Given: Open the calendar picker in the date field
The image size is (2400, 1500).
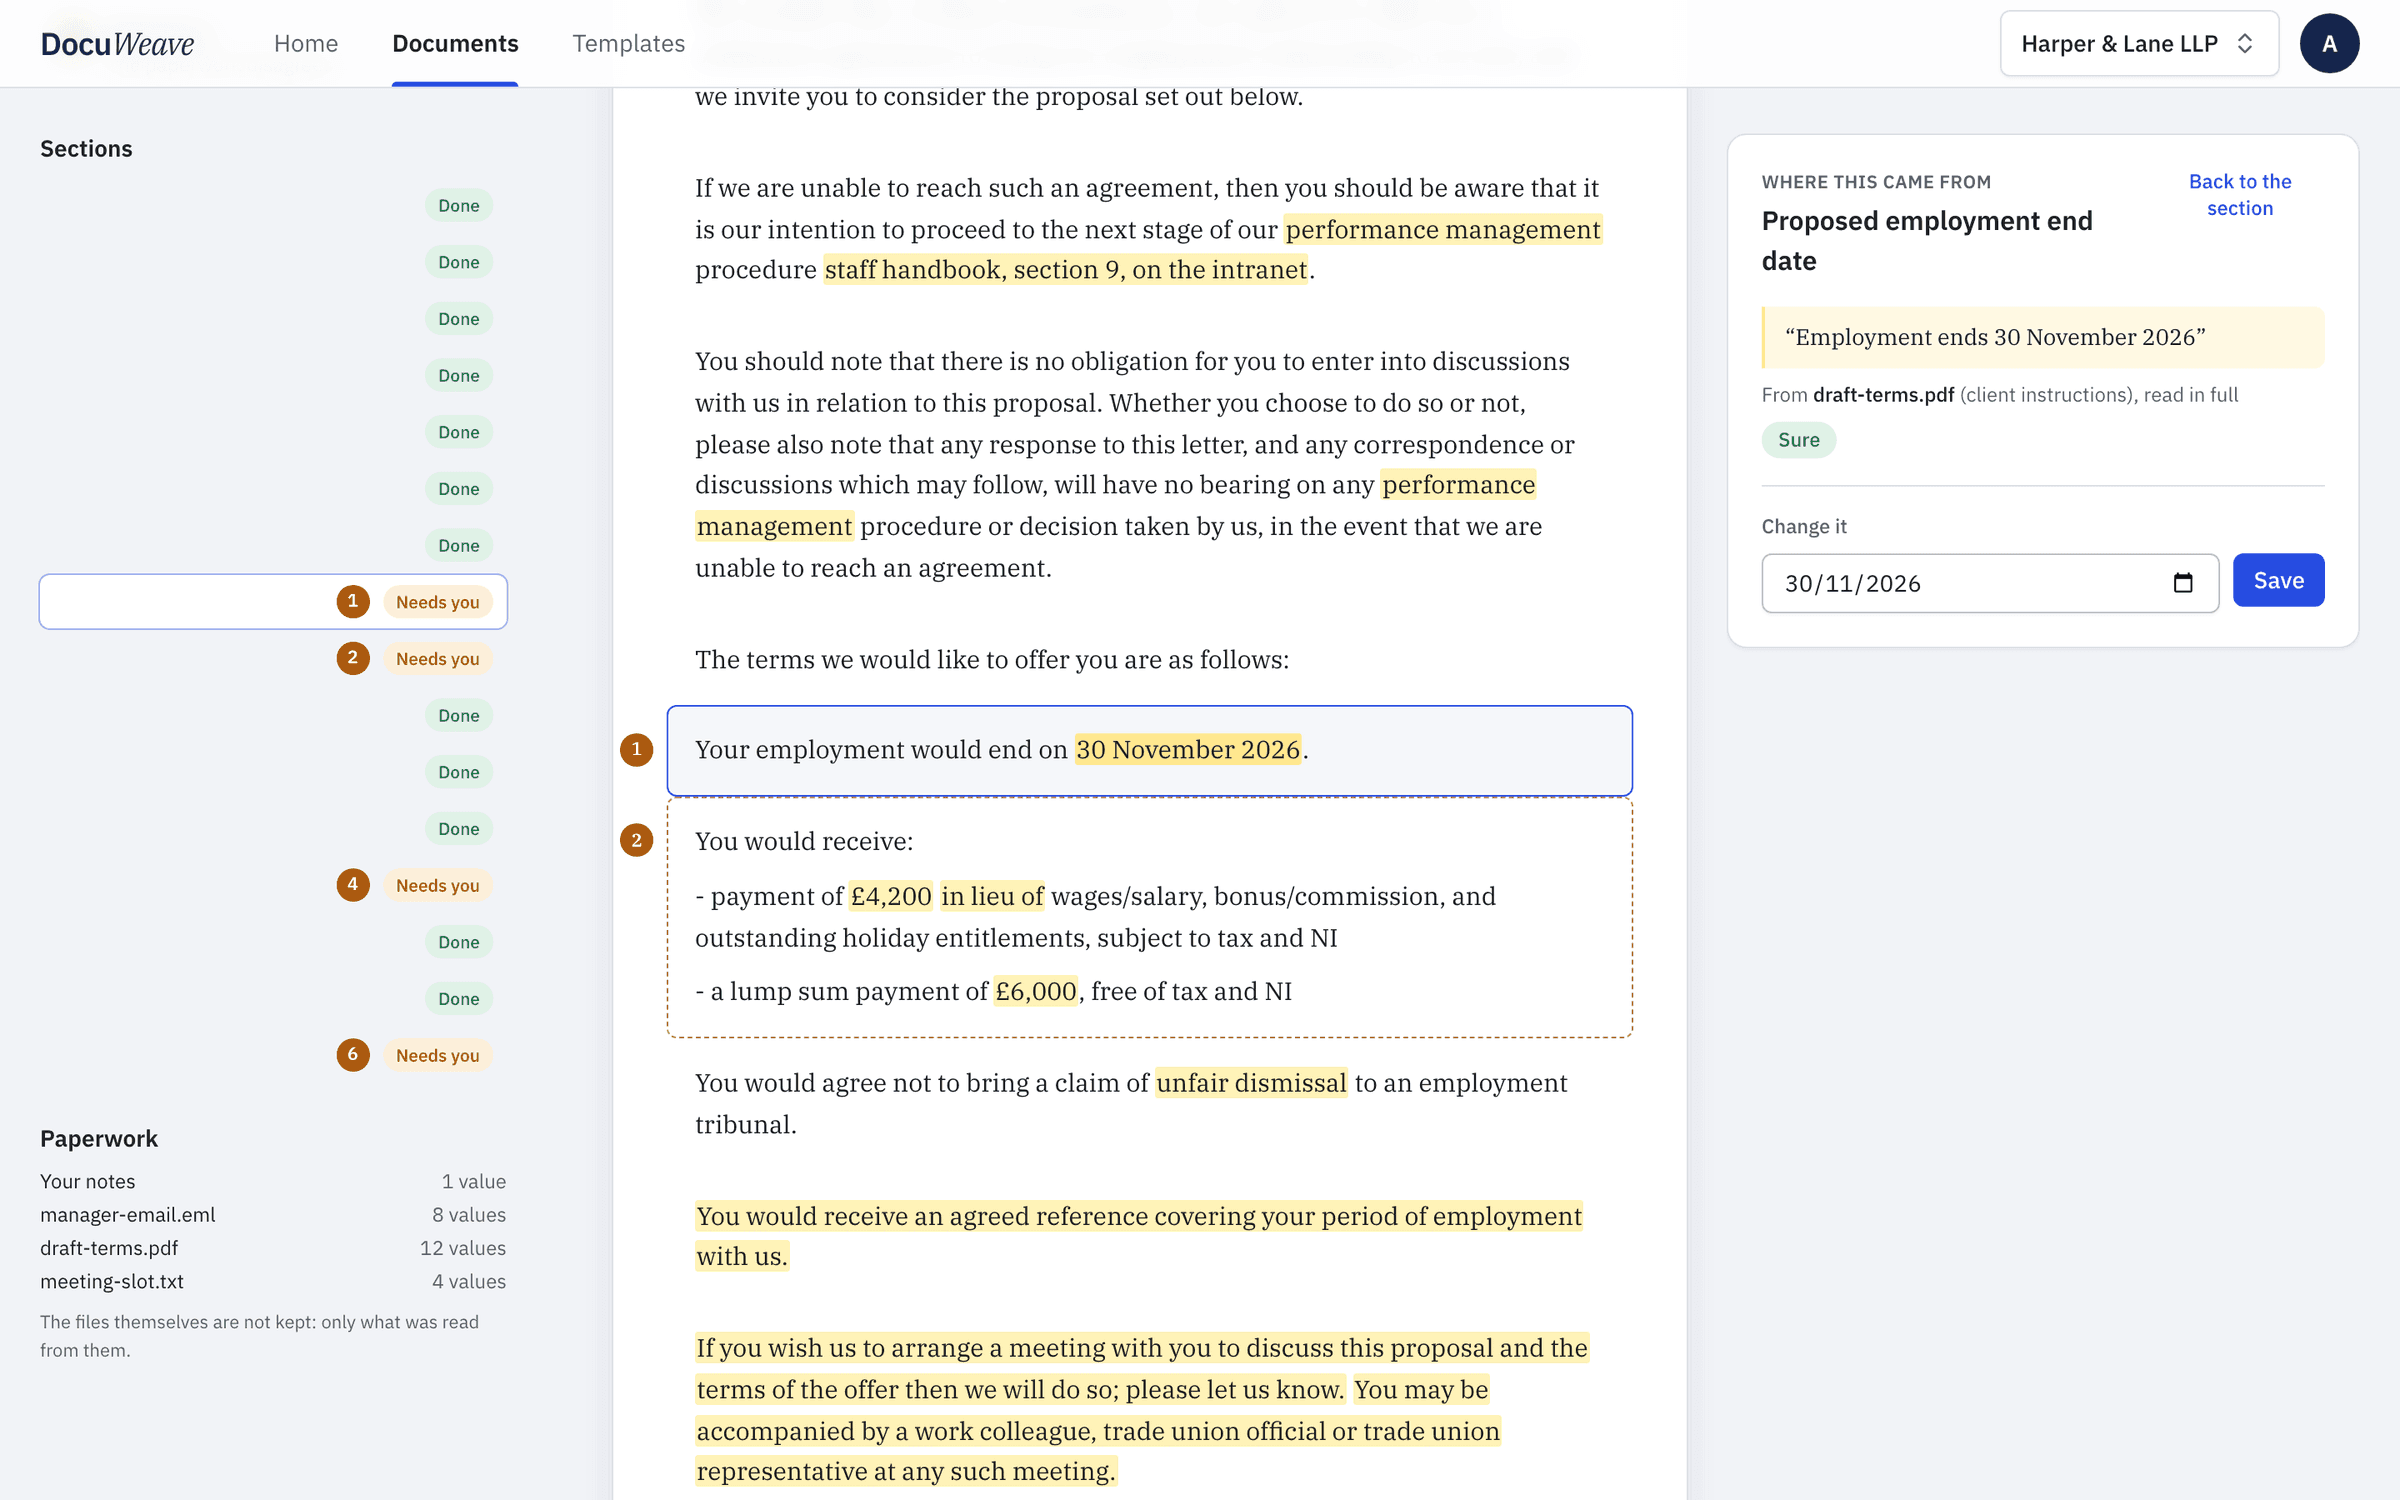Looking at the screenshot, I should click(x=2183, y=583).
